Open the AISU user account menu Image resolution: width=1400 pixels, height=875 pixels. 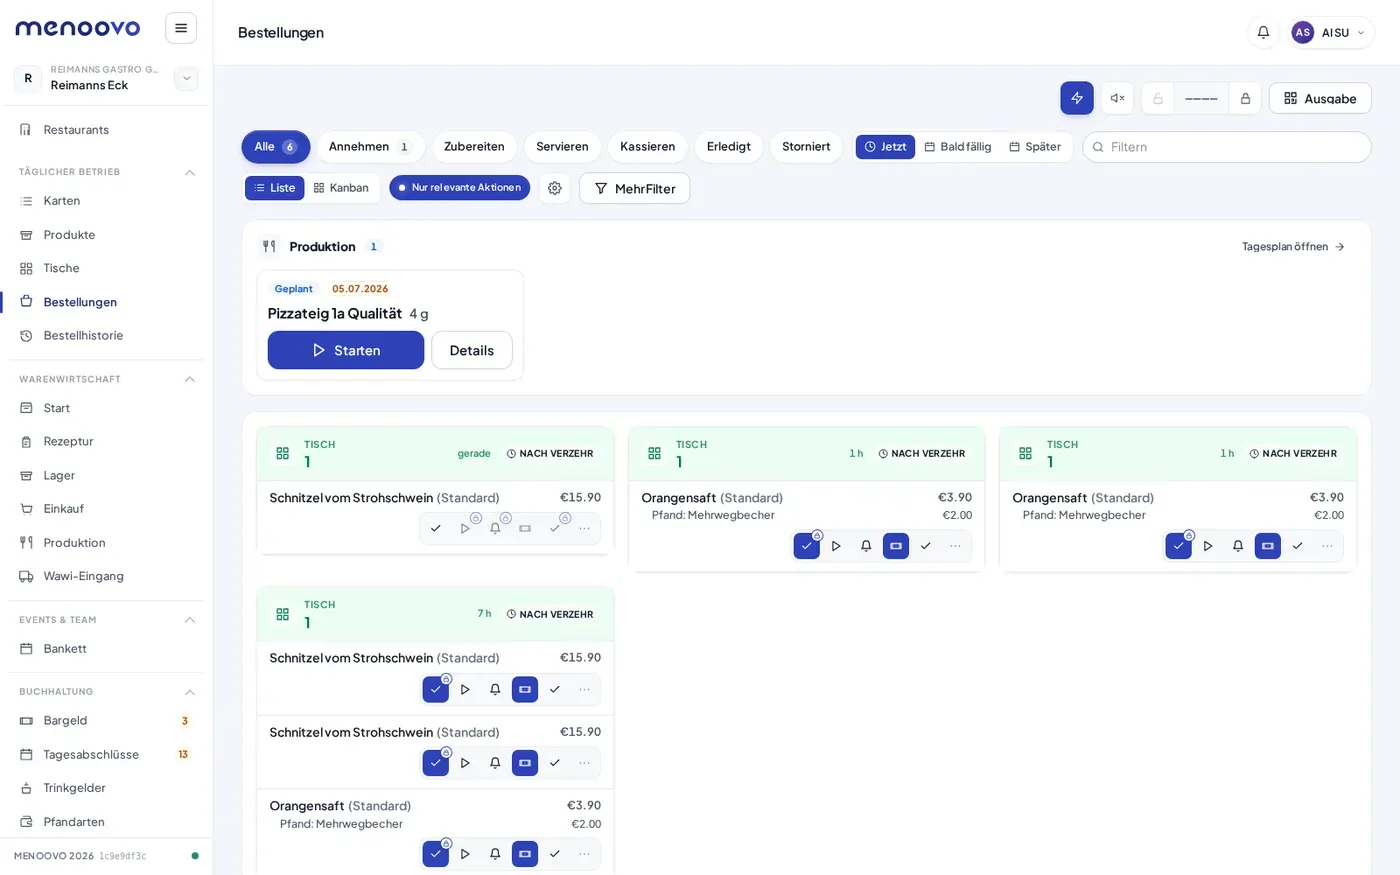(1328, 32)
